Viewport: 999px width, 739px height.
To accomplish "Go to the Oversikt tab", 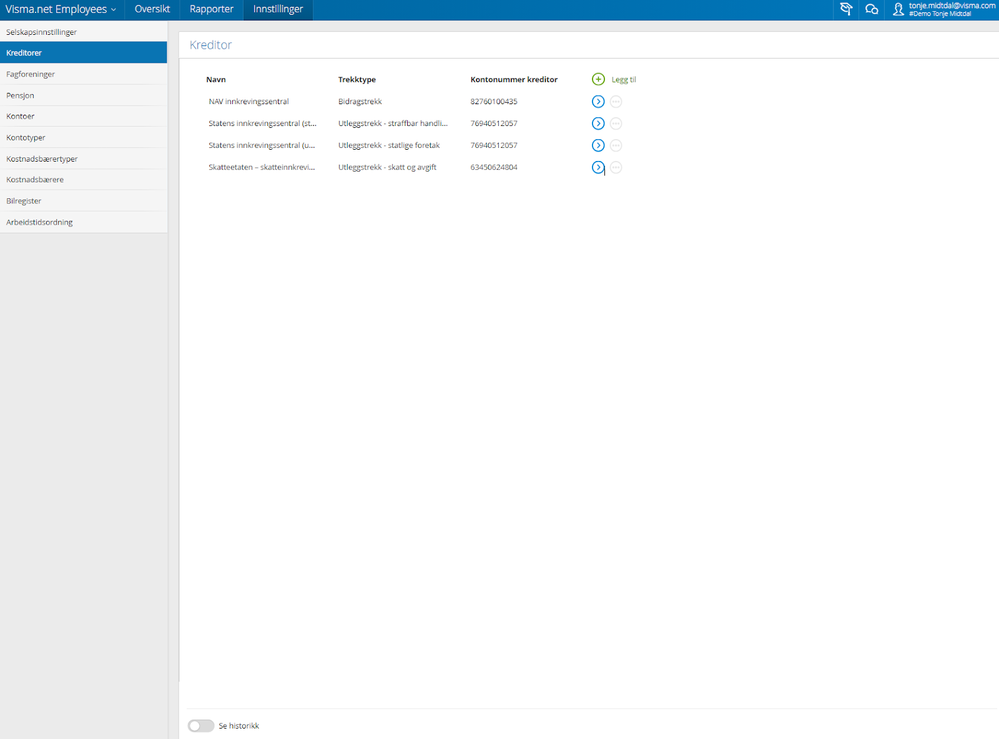I will 152,10.
